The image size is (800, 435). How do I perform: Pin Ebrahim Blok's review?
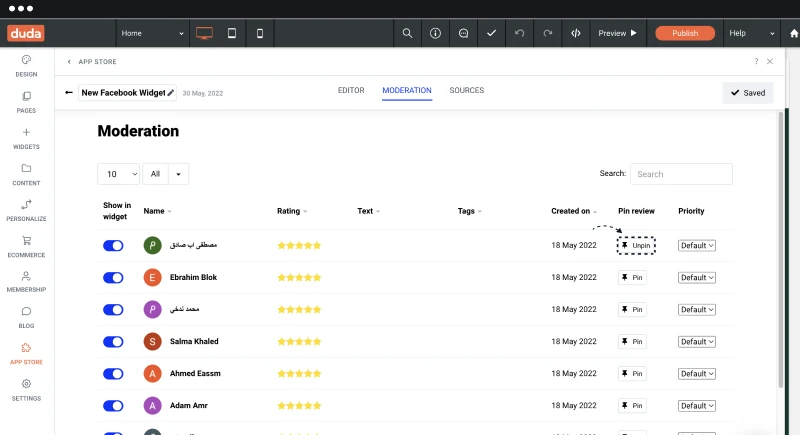632,277
